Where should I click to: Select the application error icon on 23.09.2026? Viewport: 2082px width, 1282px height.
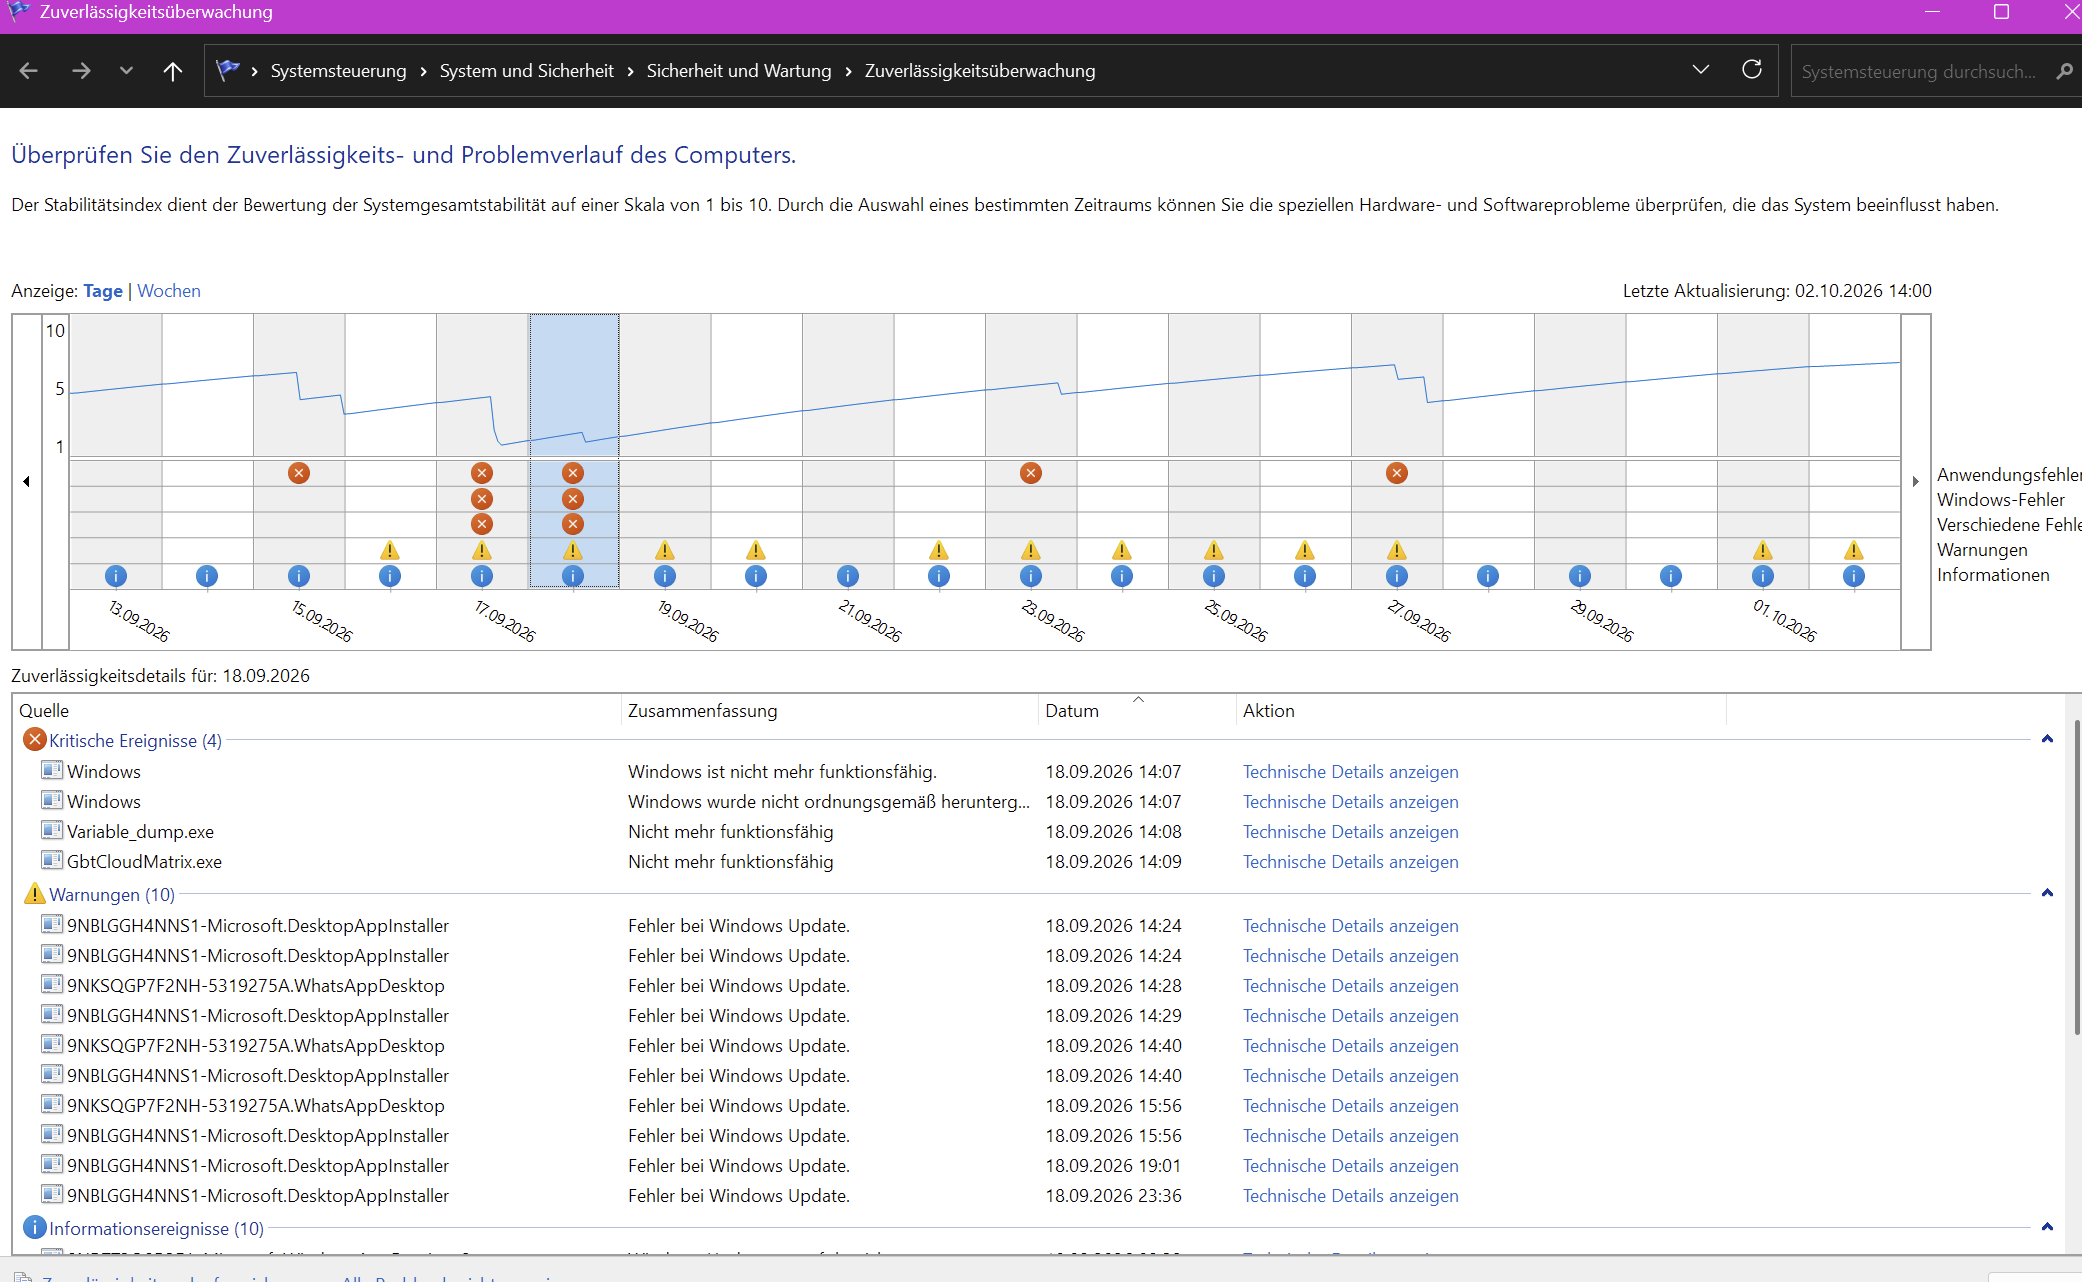[x=1031, y=473]
